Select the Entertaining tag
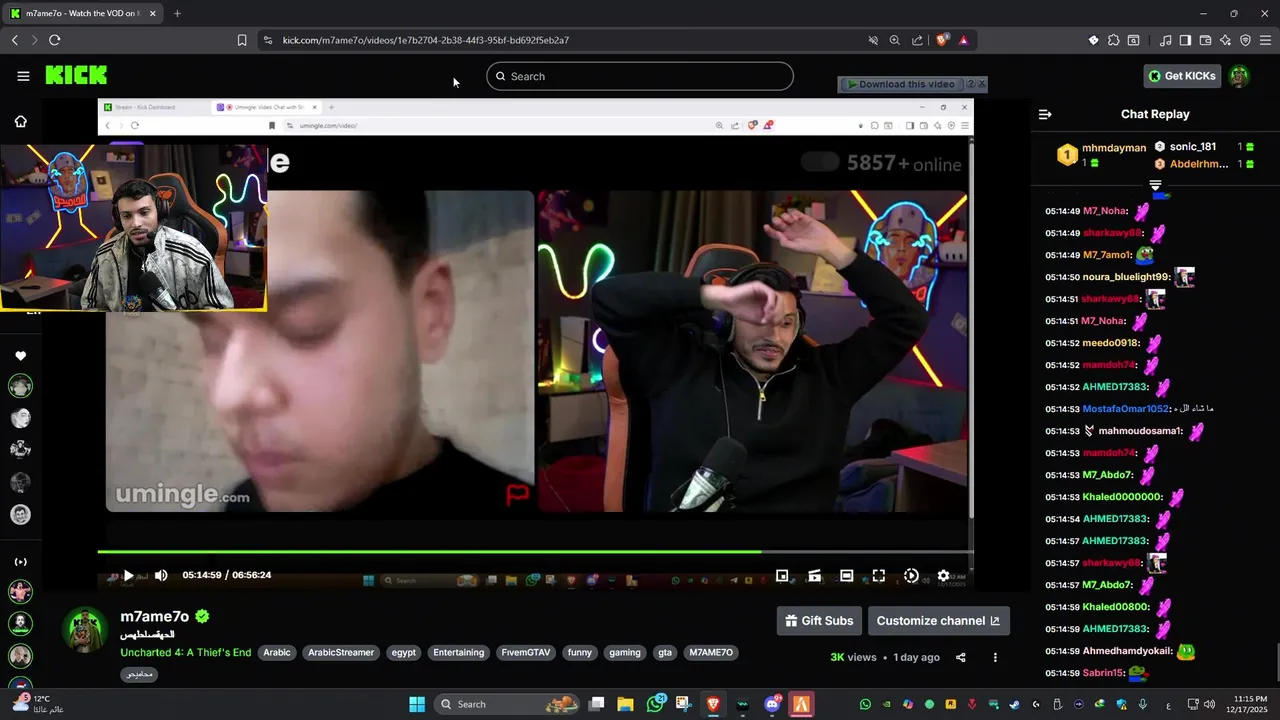Viewport: 1280px width, 720px height. (x=459, y=653)
